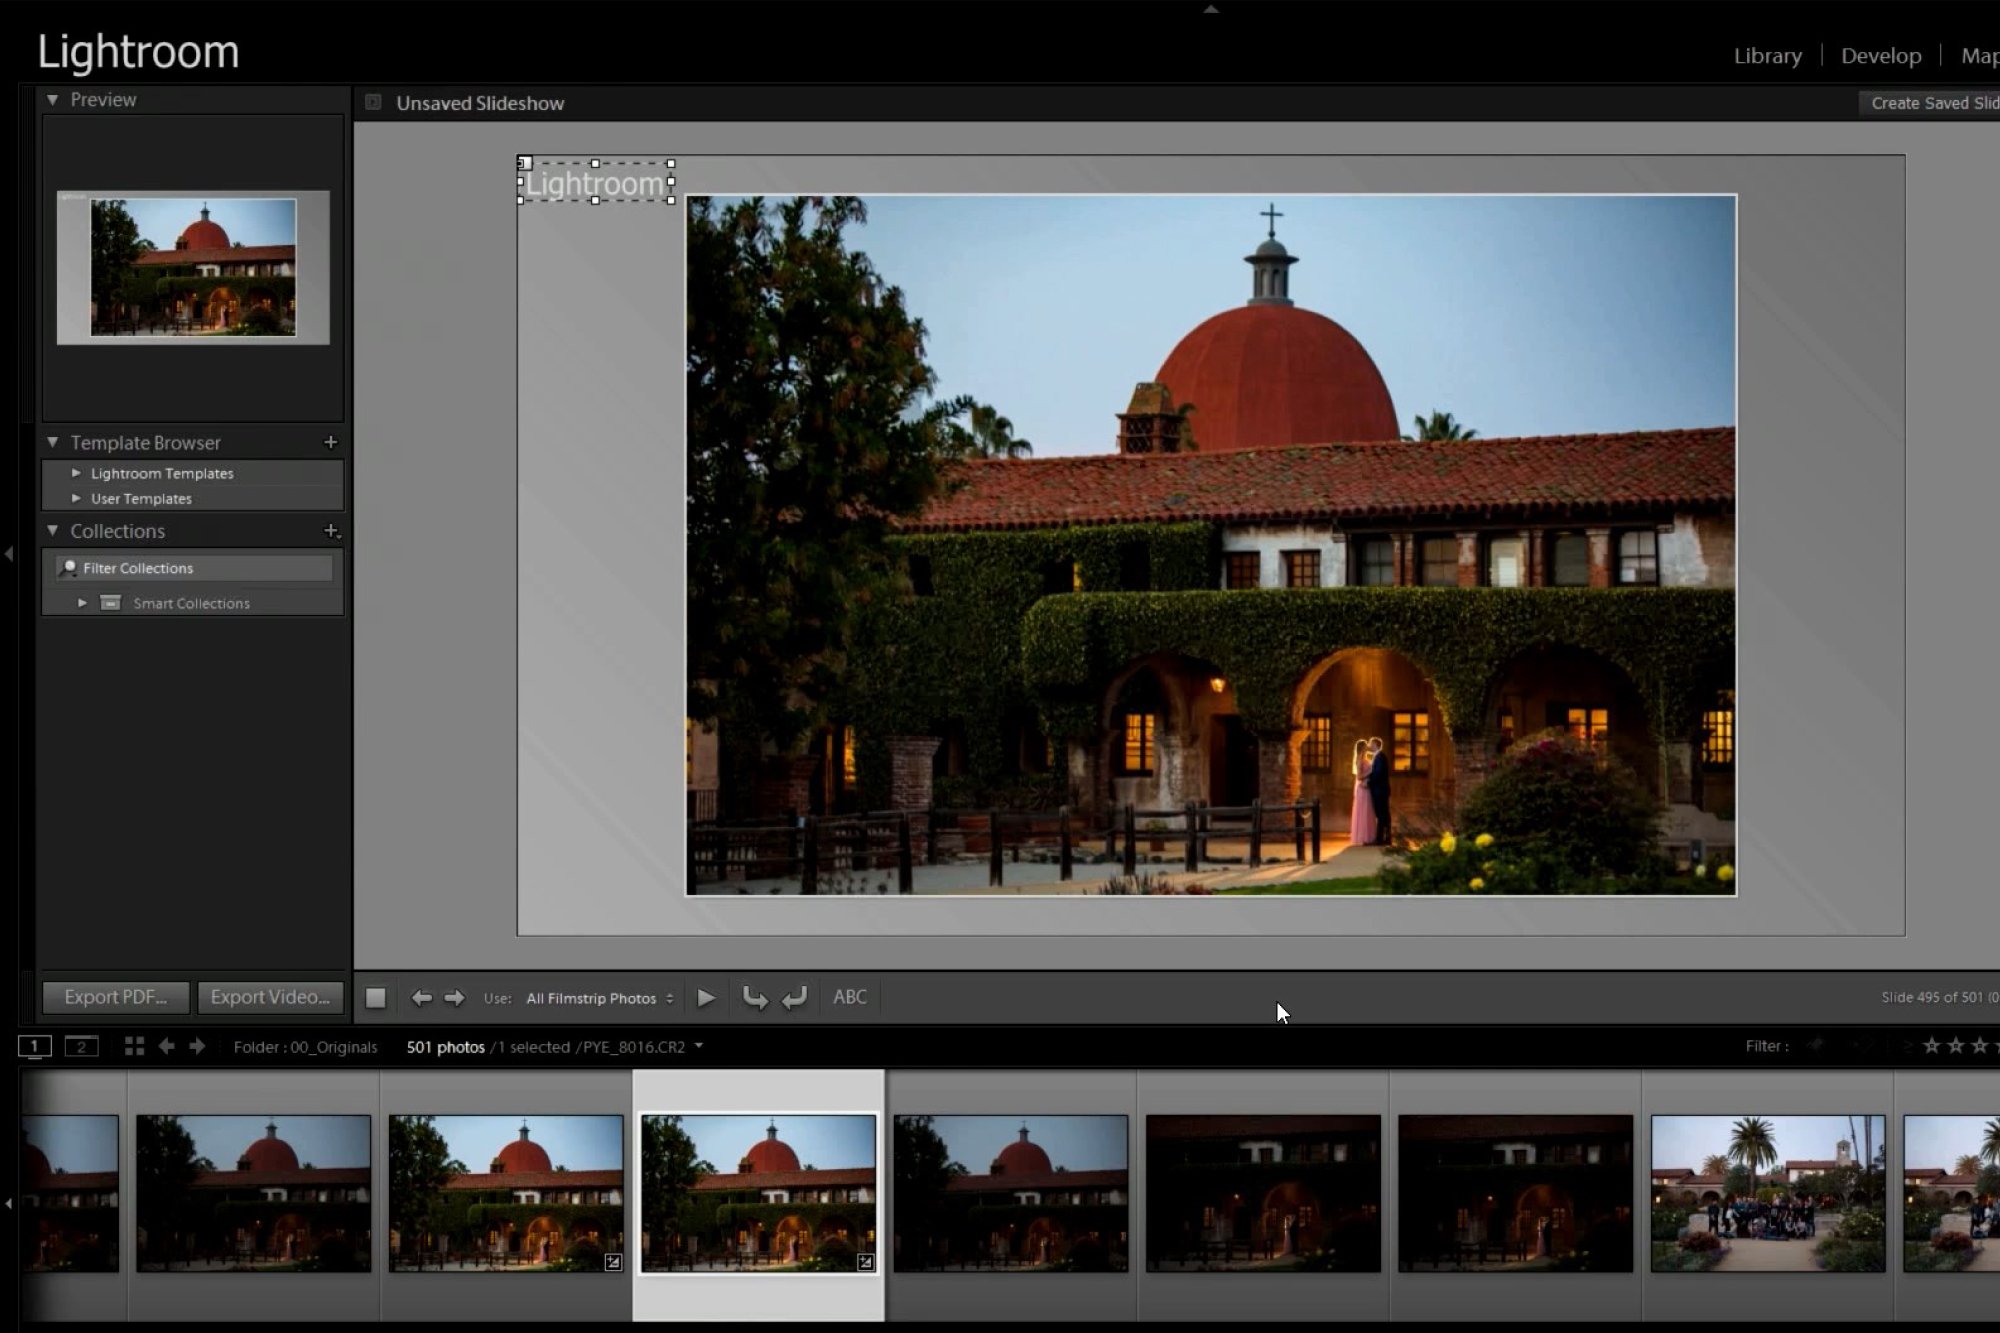Expand the User Templates folder
Image resolution: width=2000 pixels, height=1333 pixels.
tap(76, 498)
